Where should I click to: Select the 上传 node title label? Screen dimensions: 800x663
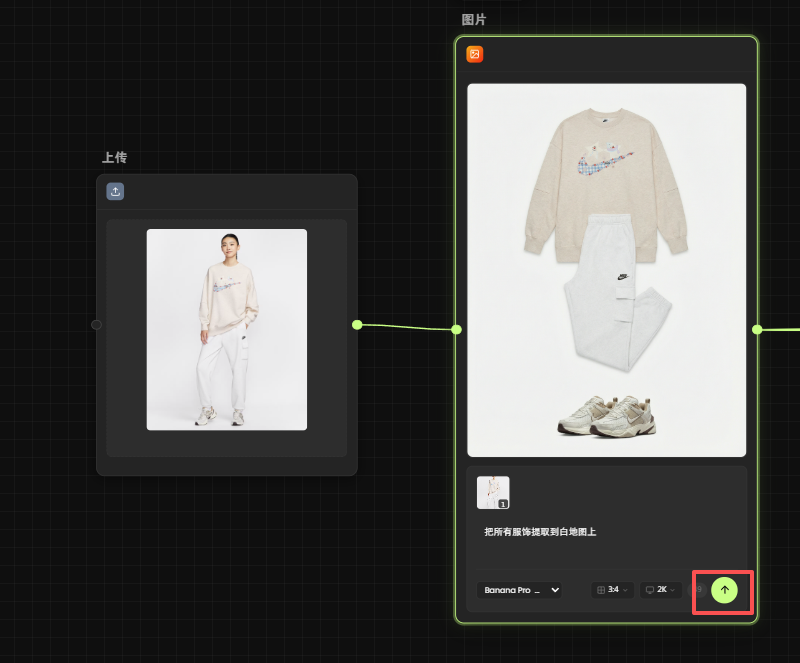[x=114, y=158]
